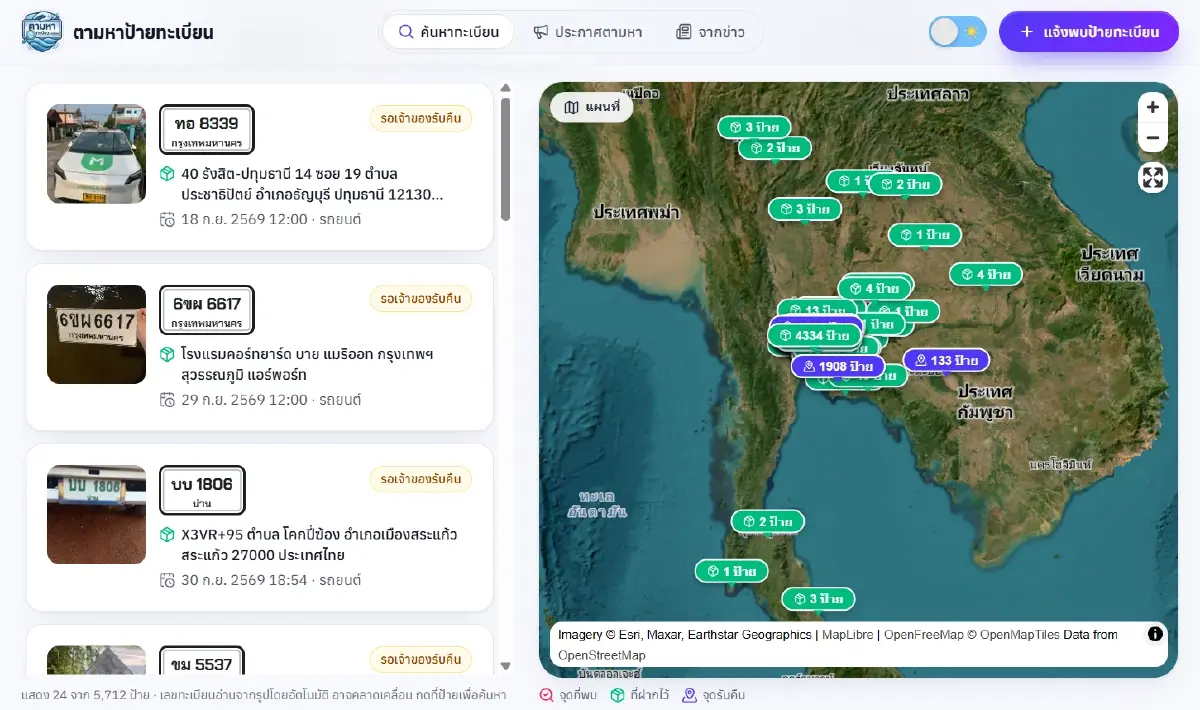This screenshot has height=710, width=1200.
Task: Click the X3VR+95 สระแก้ว address text
Action: pyautogui.click(x=319, y=544)
